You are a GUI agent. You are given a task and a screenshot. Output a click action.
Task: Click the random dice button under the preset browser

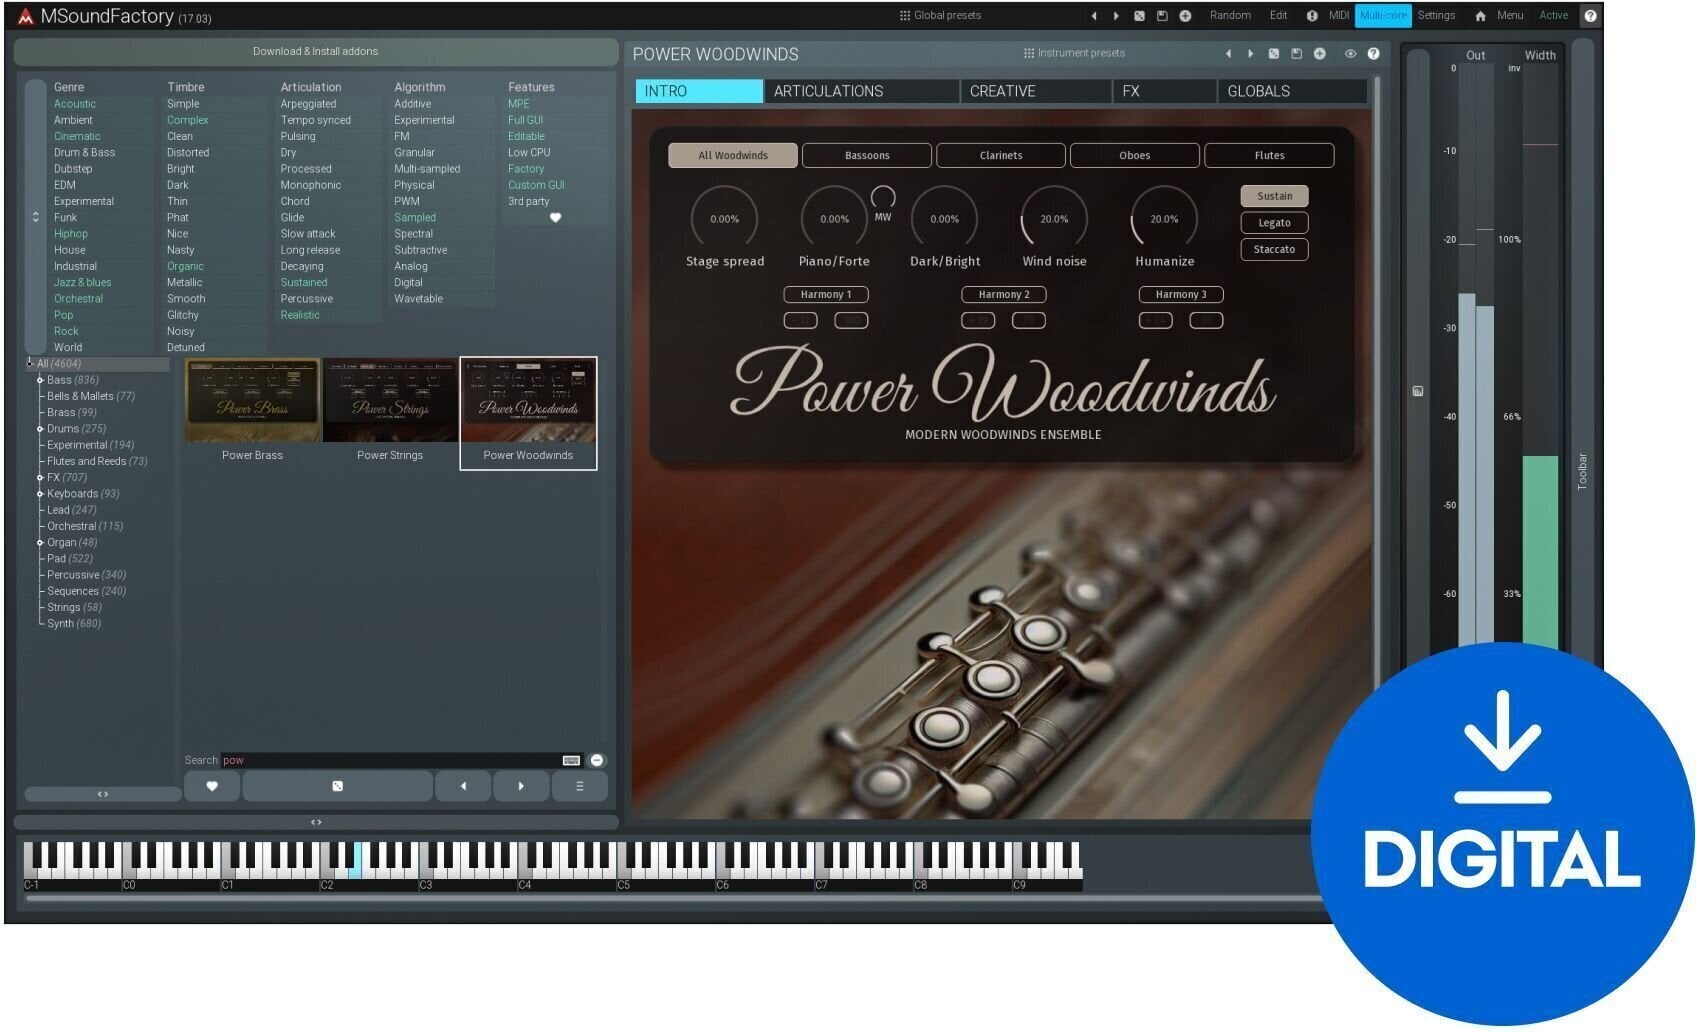pyautogui.click(x=337, y=787)
